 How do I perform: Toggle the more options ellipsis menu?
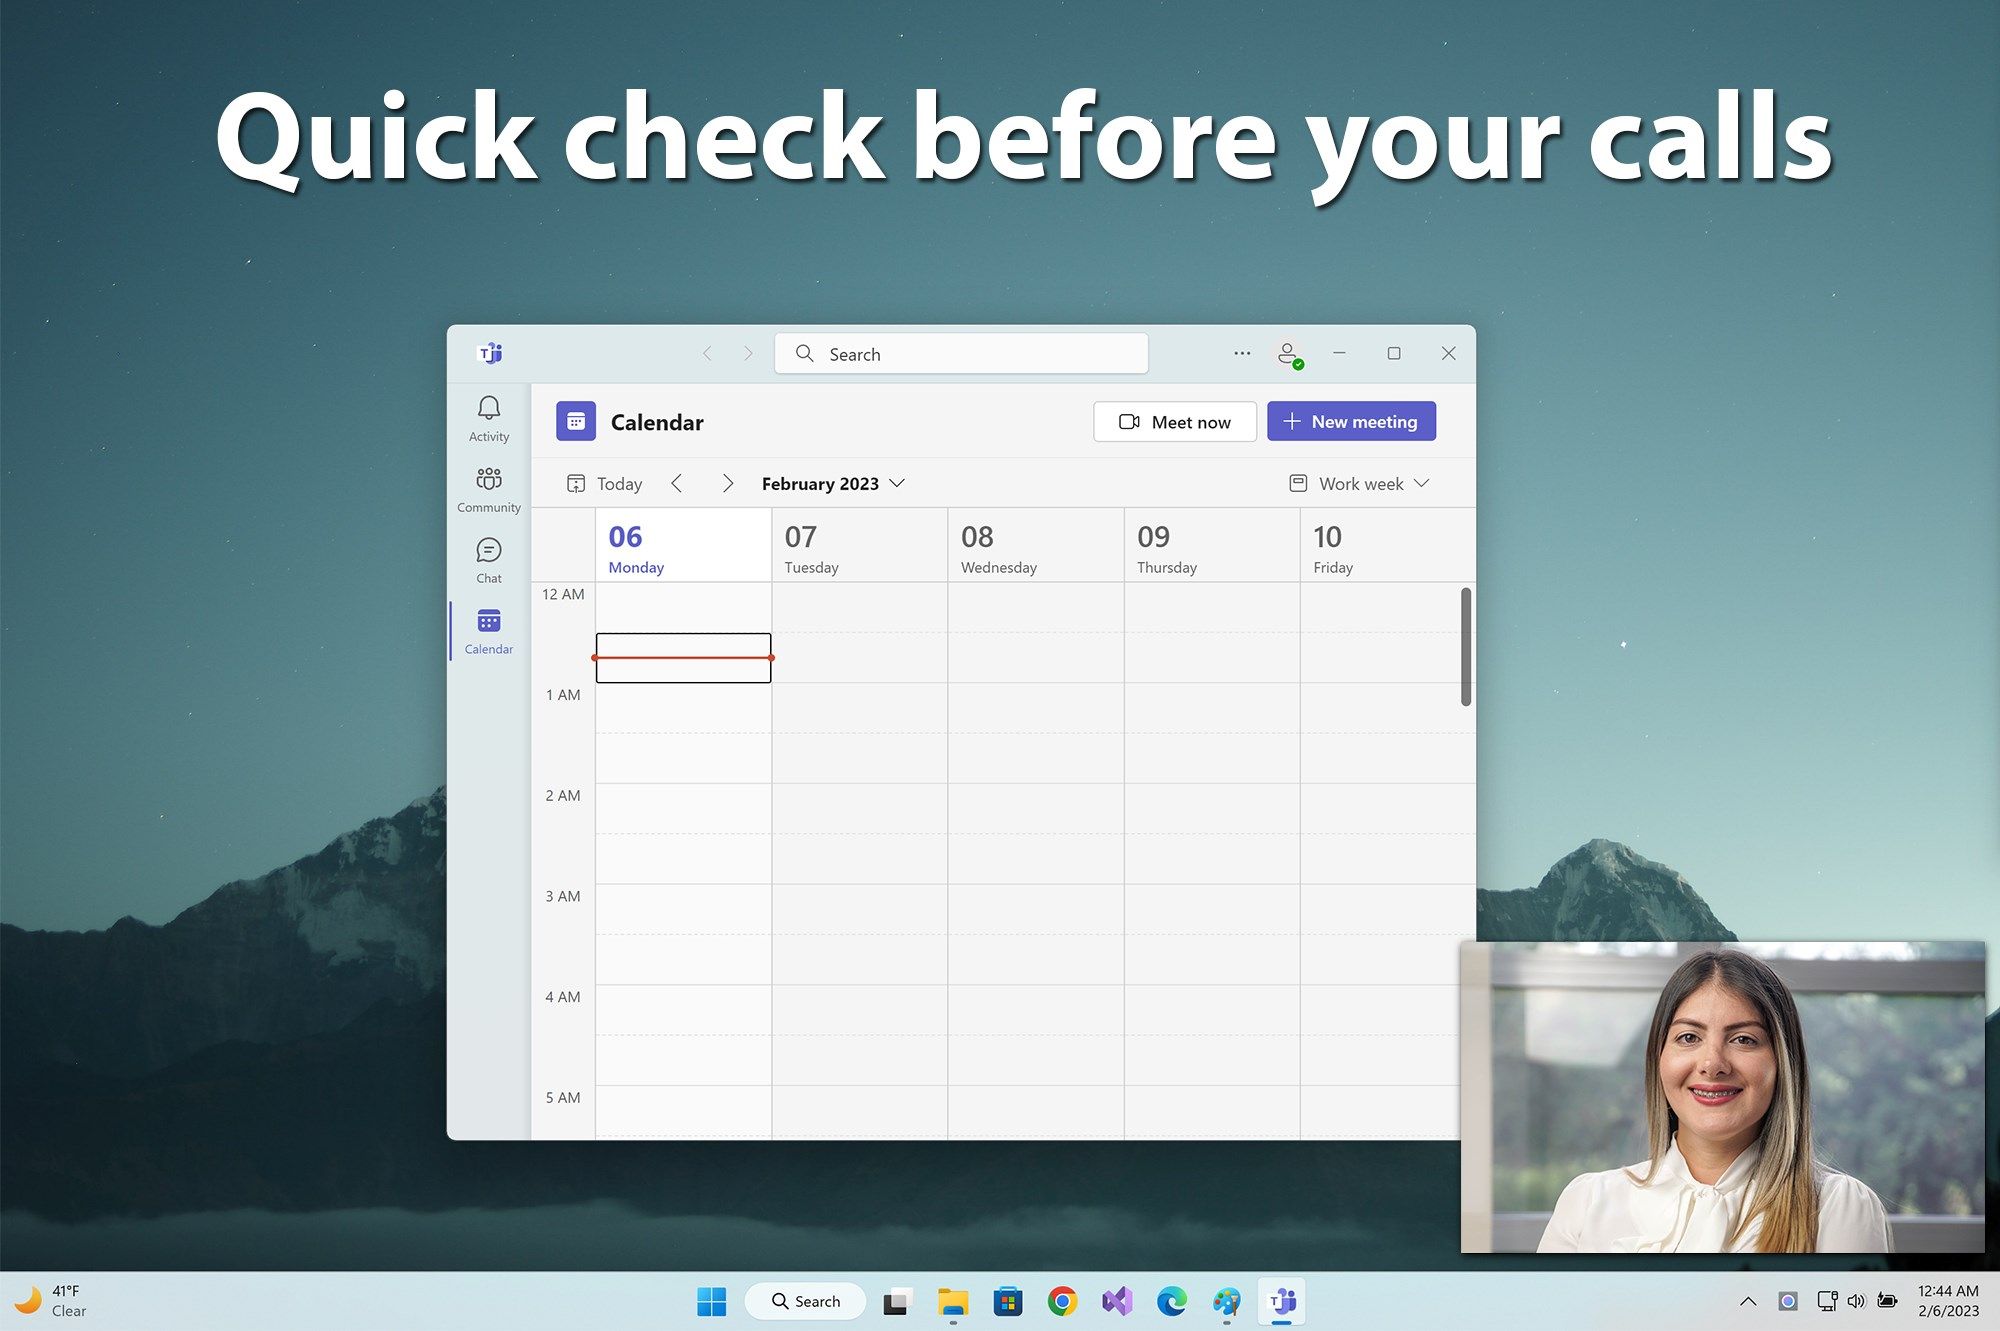tap(1240, 352)
